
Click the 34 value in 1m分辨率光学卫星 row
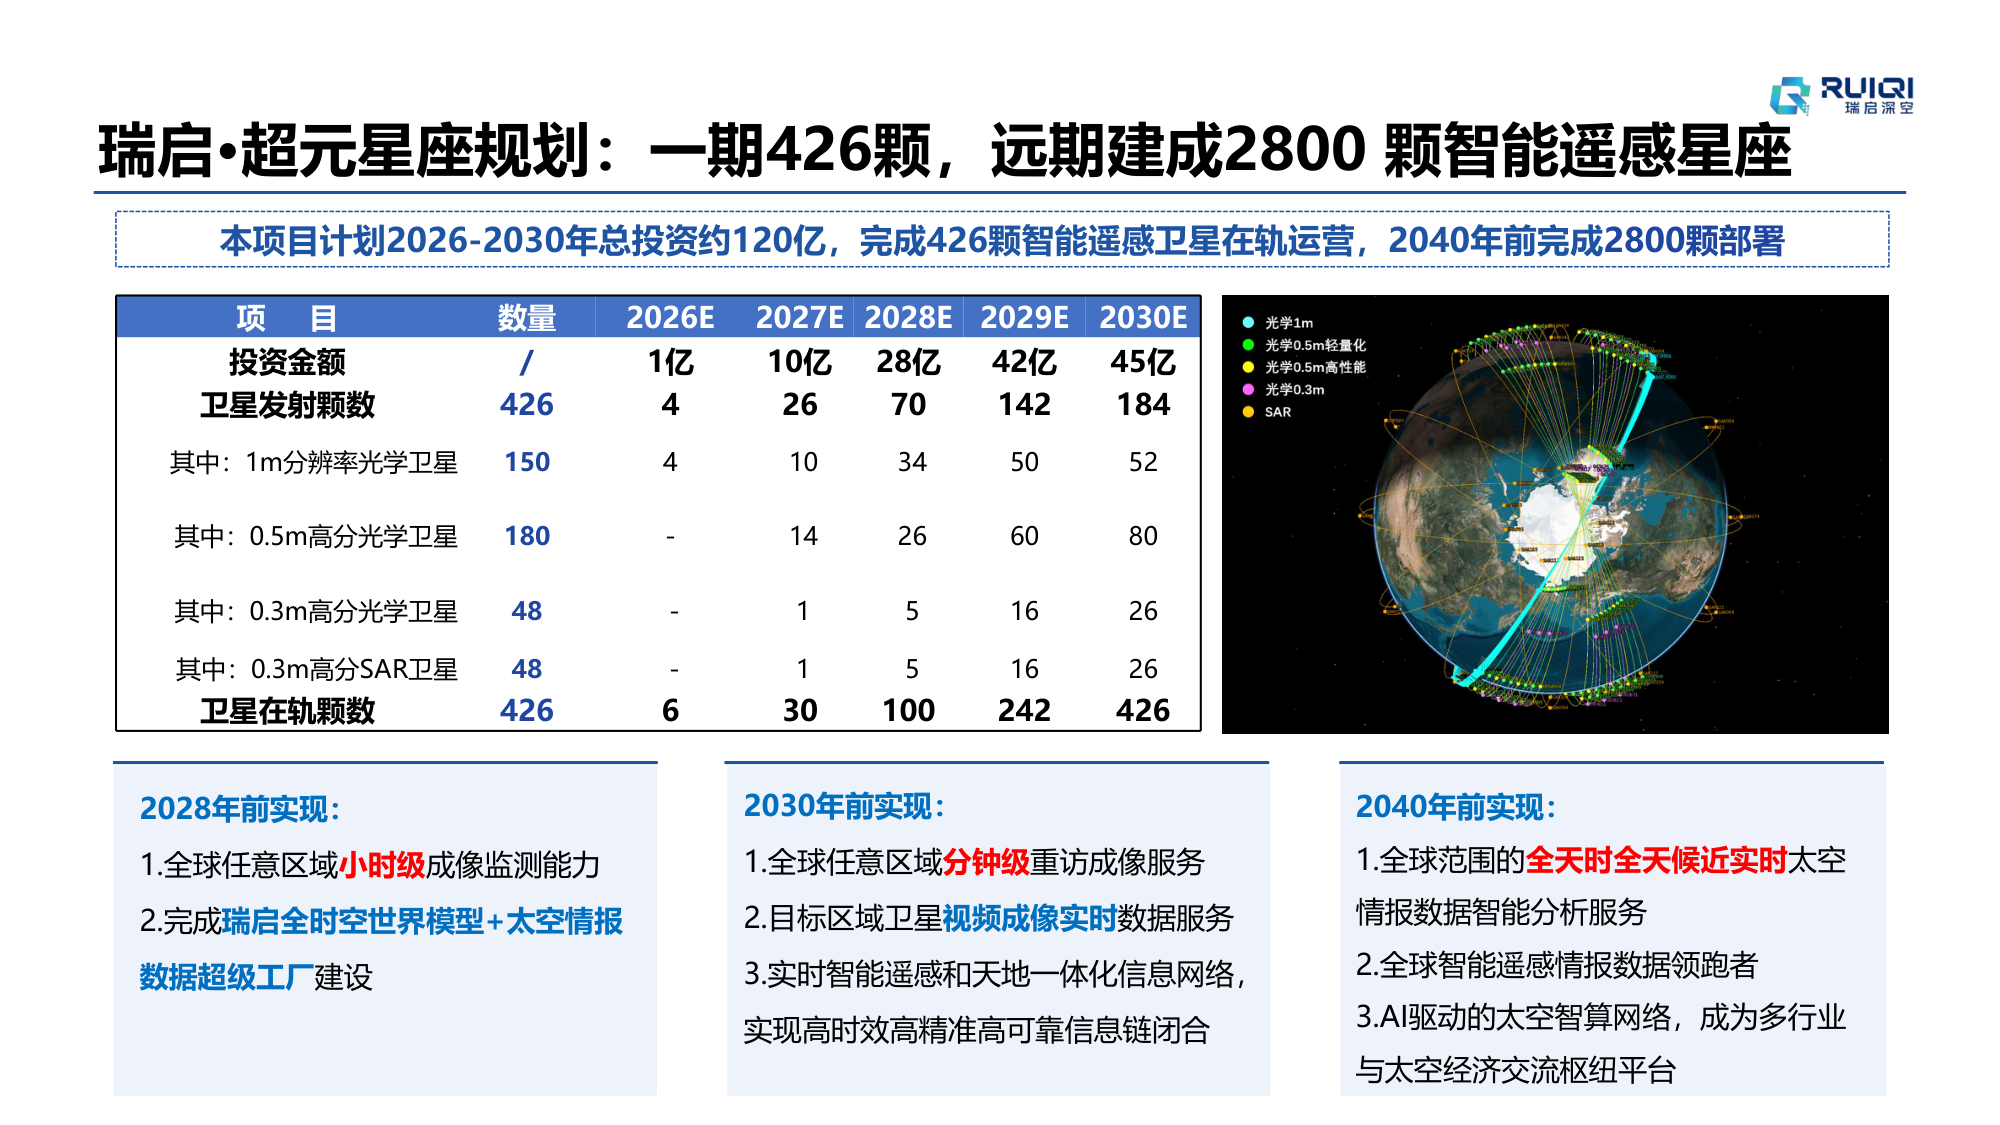pyautogui.click(x=912, y=462)
